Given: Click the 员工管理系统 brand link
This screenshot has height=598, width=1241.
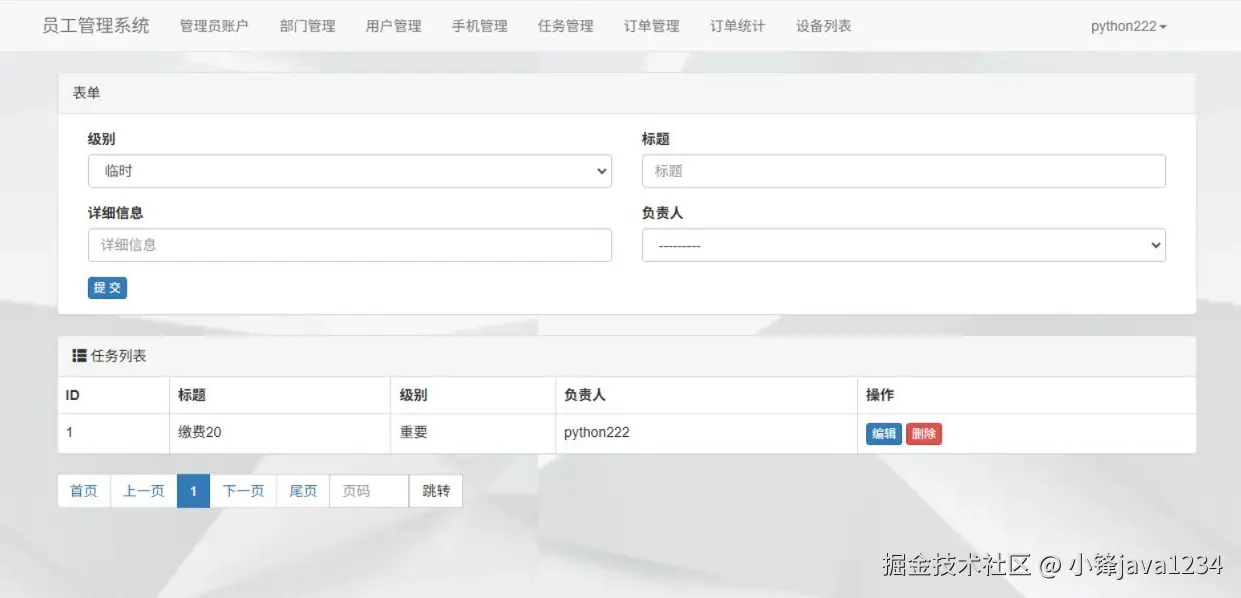Looking at the screenshot, I should 96,26.
